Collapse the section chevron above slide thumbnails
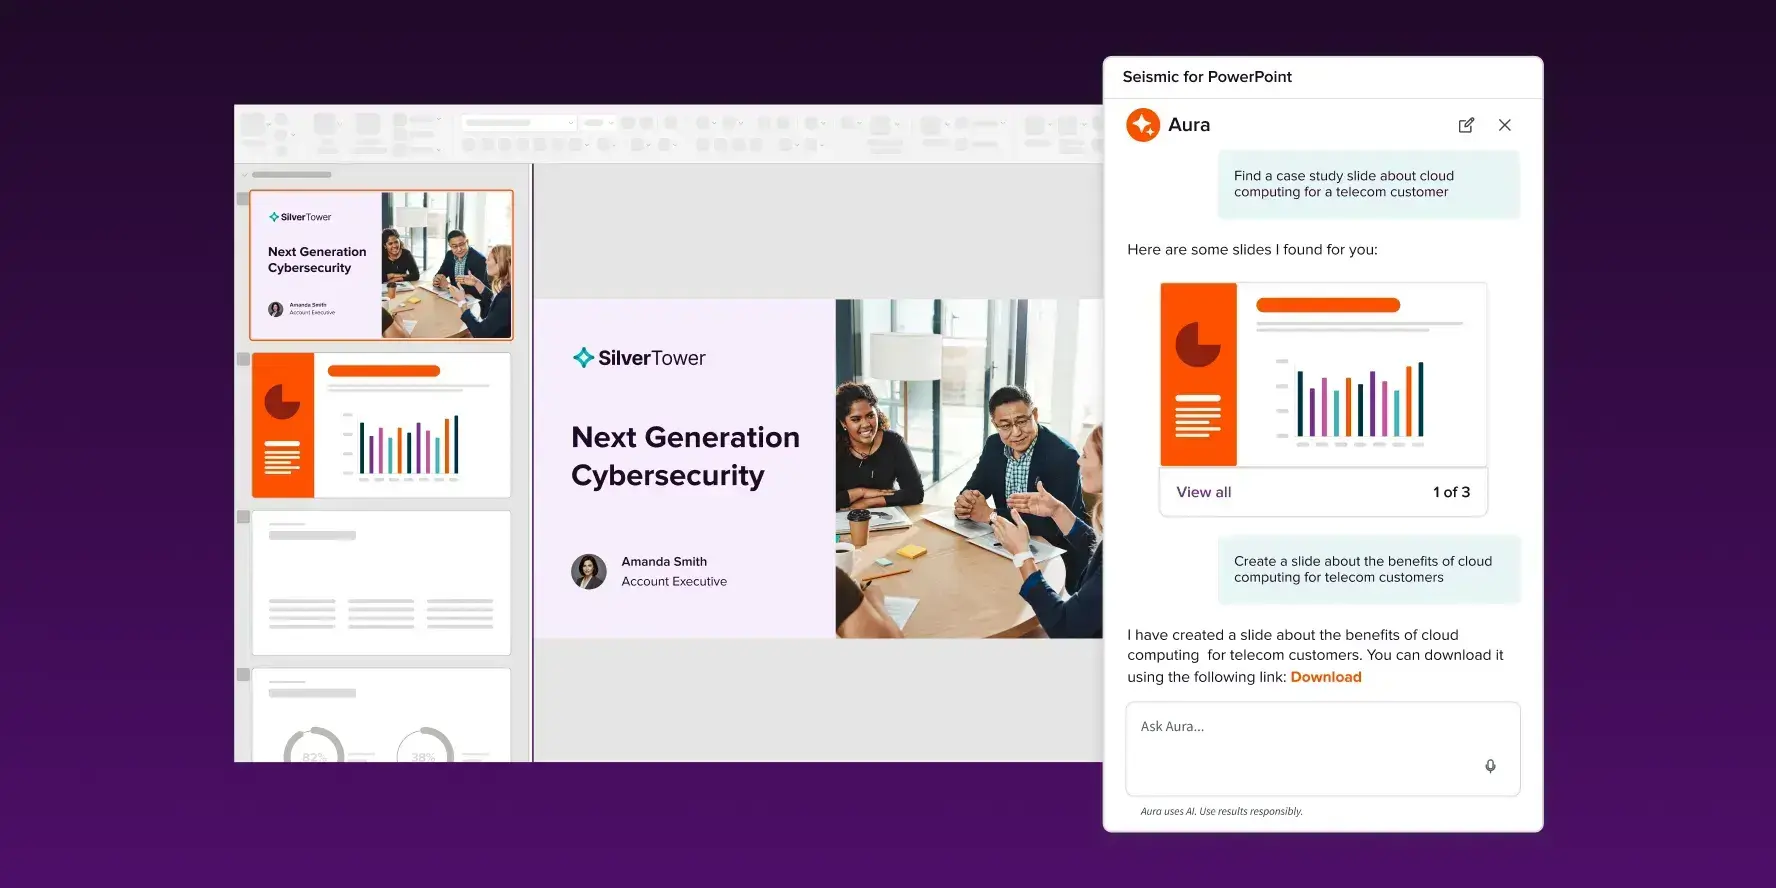The width and height of the screenshot is (1776, 888). click(x=245, y=175)
